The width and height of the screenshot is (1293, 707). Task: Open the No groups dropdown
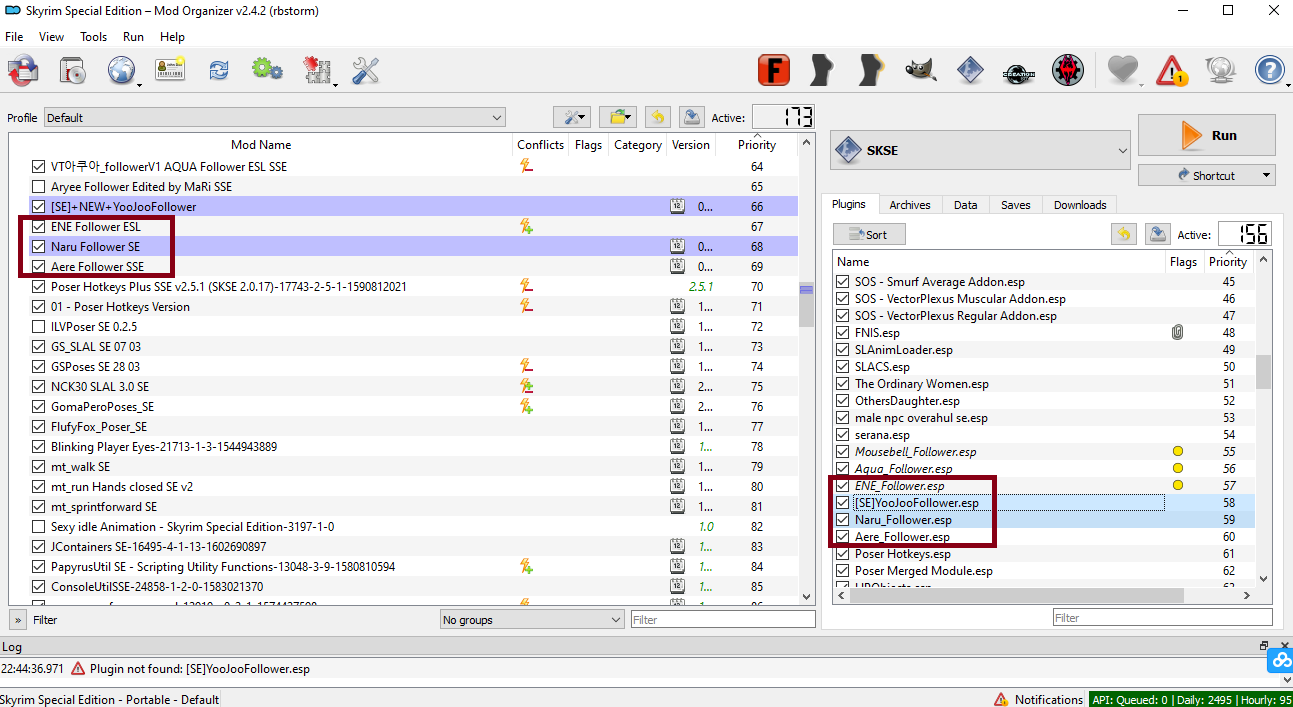(x=532, y=620)
